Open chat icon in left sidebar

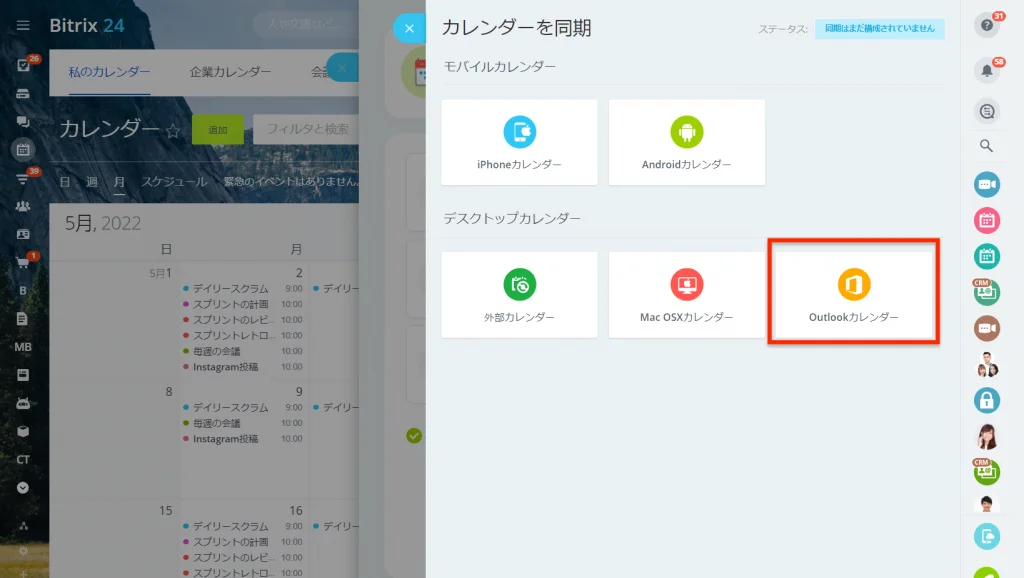tap(23, 122)
